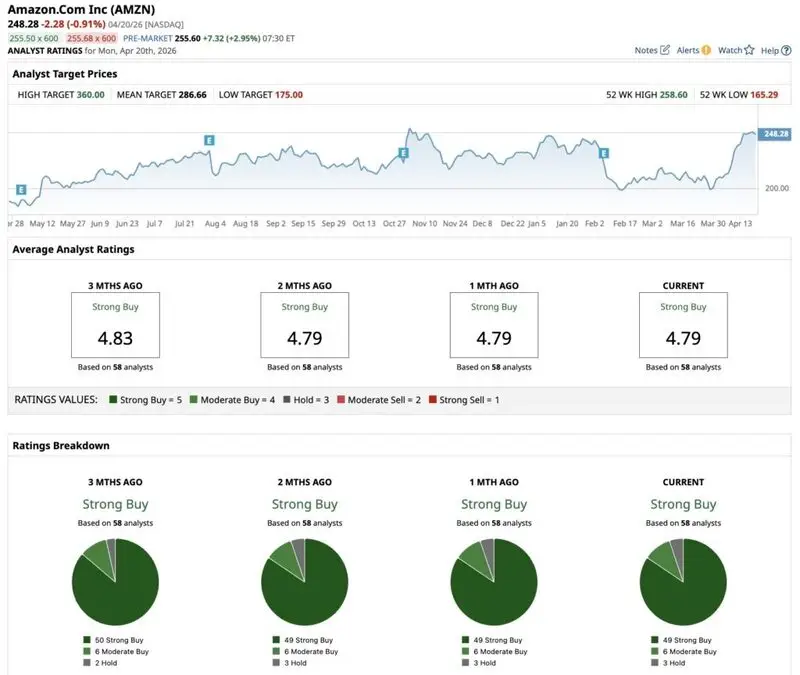Expand the Ratings Breakdown section
Image resolution: width=800 pixels, height=675 pixels.
click(x=62, y=445)
